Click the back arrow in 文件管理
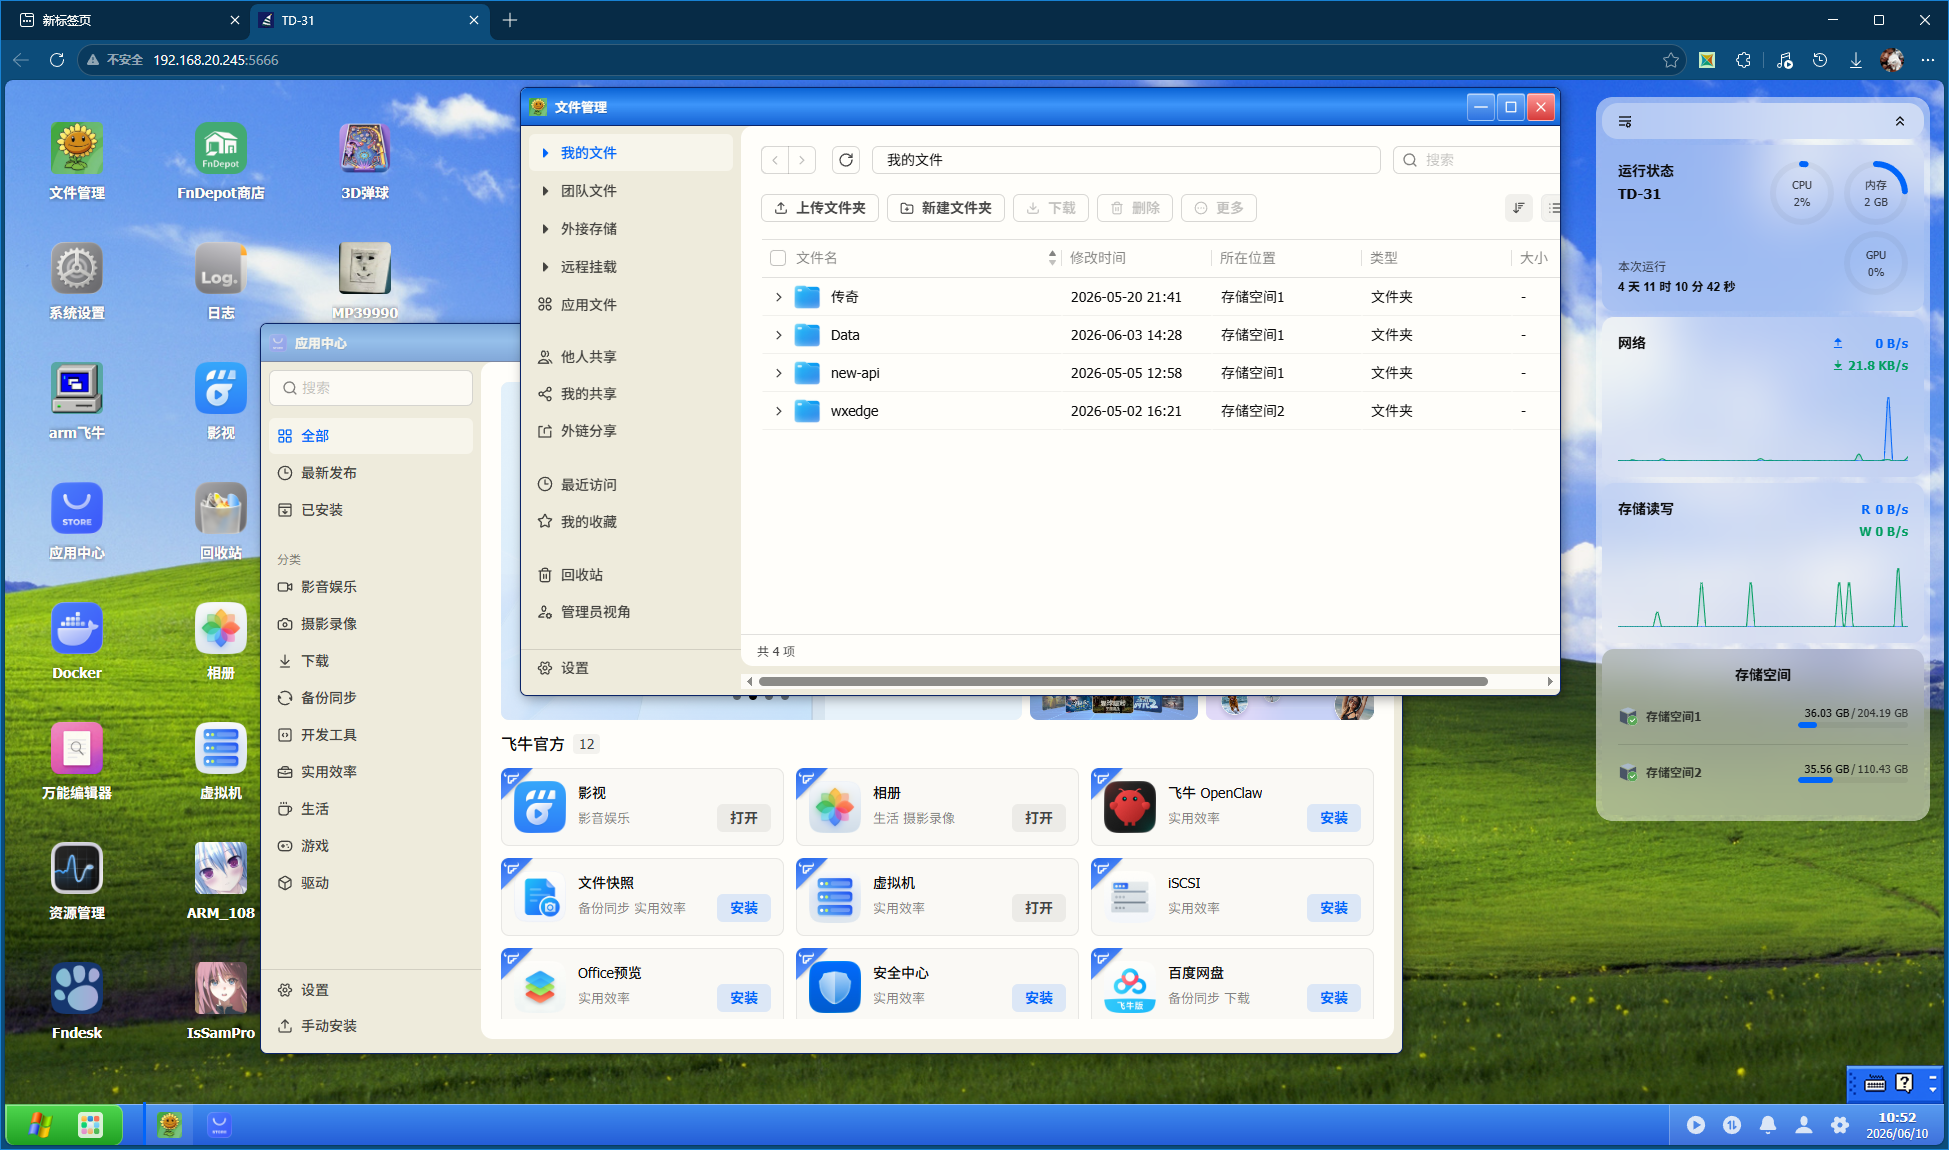This screenshot has height=1150, width=1949. (x=775, y=160)
